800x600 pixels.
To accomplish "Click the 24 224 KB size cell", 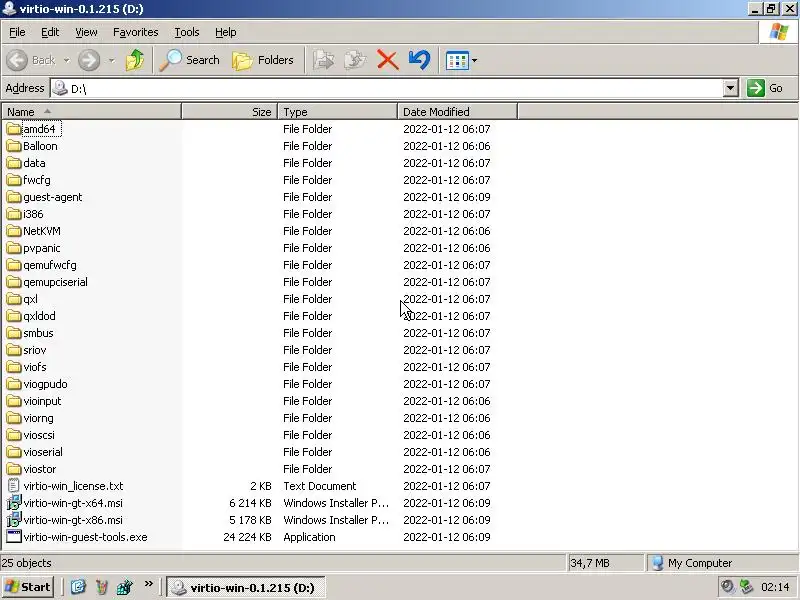I will [247, 537].
